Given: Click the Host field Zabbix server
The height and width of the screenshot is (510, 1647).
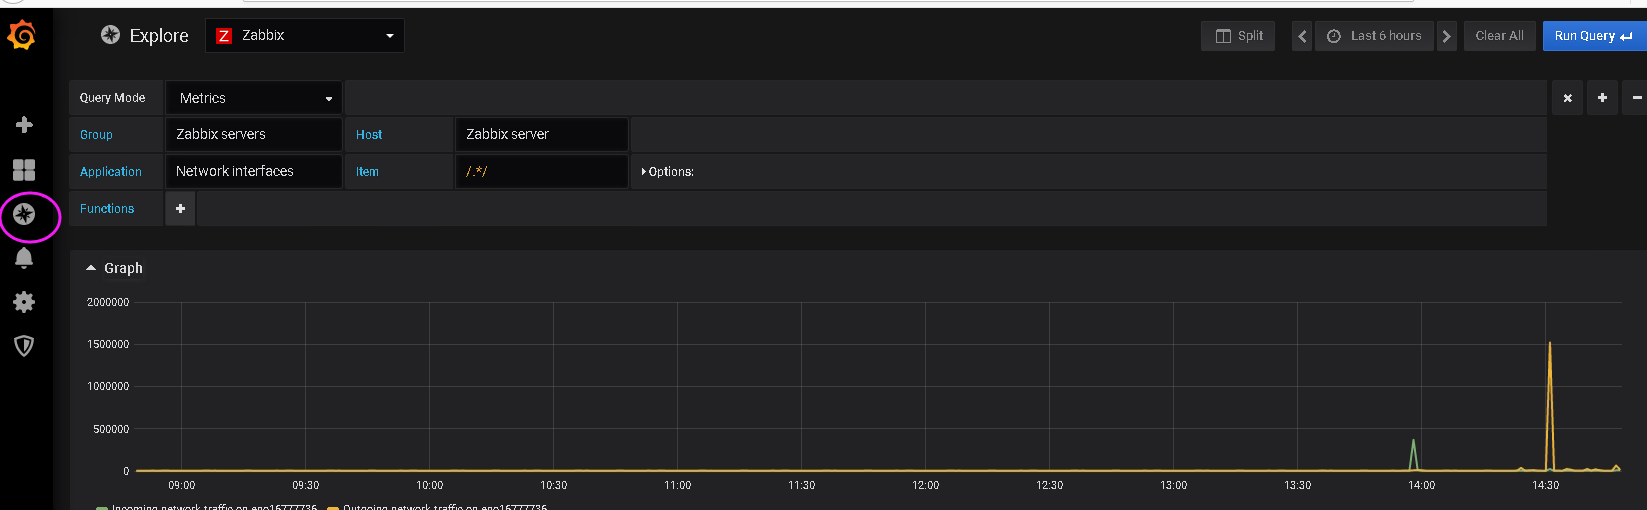Looking at the screenshot, I should (x=541, y=134).
